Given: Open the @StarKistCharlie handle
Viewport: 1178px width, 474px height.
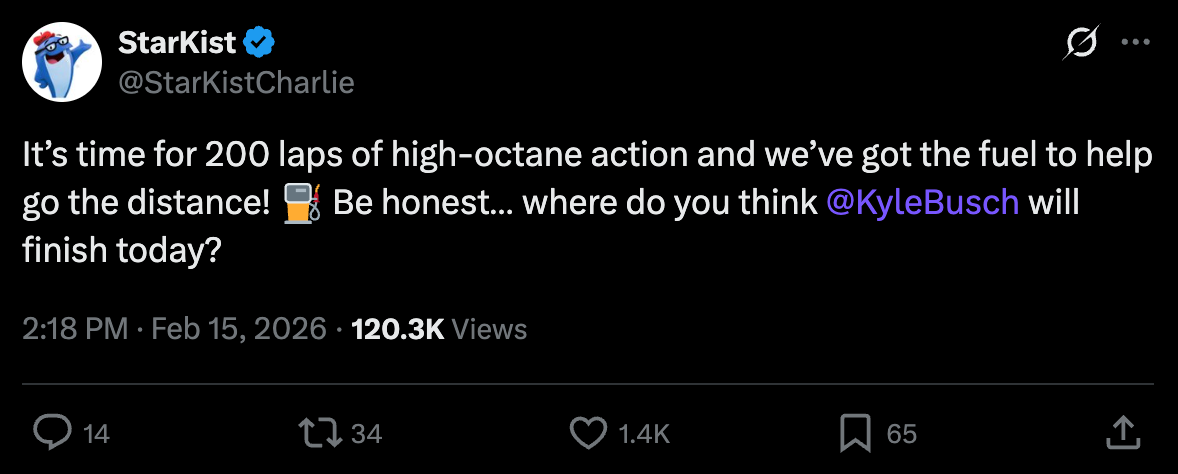Looking at the screenshot, I should (236, 83).
